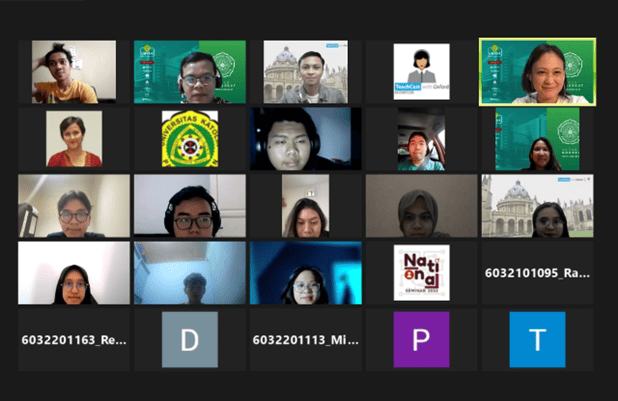Image resolution: width=618 pixels, height=401 pixels.
Task: Select the 6032101095_Ra participant name tile
Action: point(537,272)
